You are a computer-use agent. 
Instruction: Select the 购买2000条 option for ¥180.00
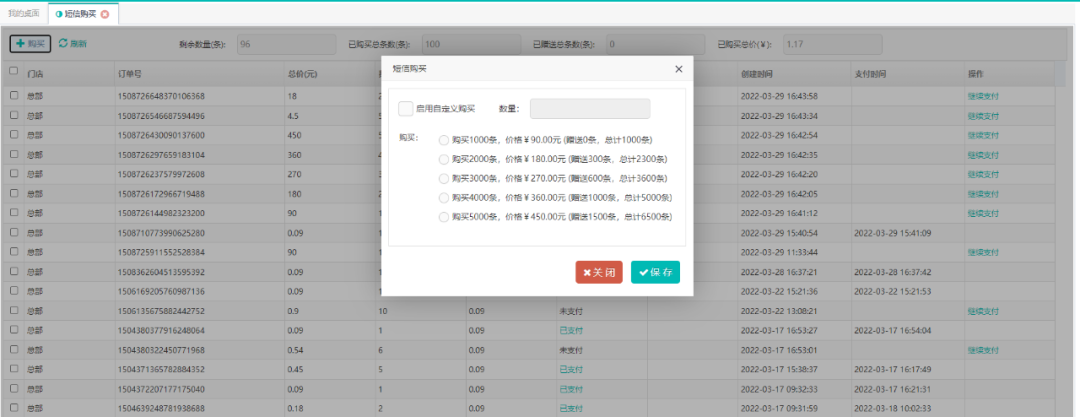click(x=444, y=159)
